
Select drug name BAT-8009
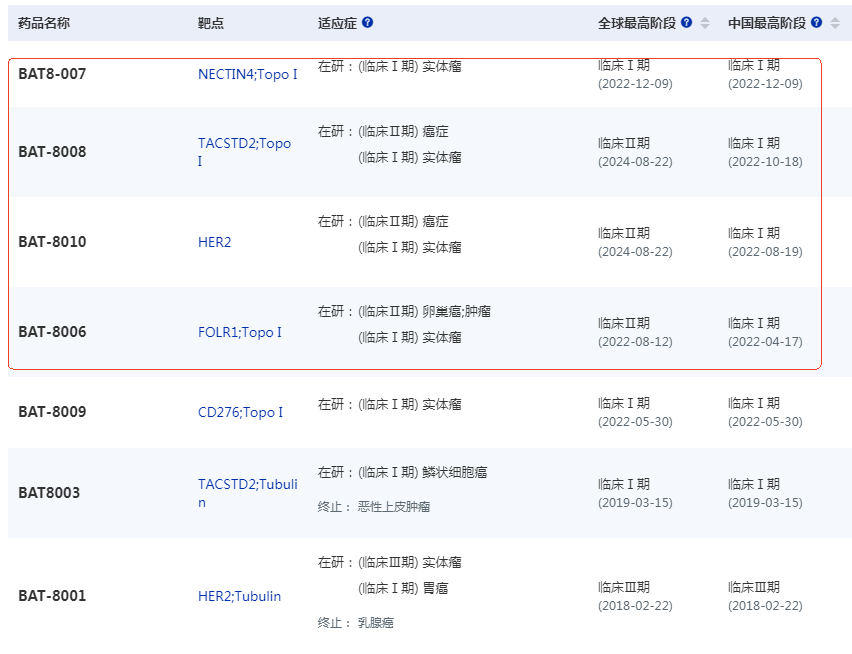(52, 412)
